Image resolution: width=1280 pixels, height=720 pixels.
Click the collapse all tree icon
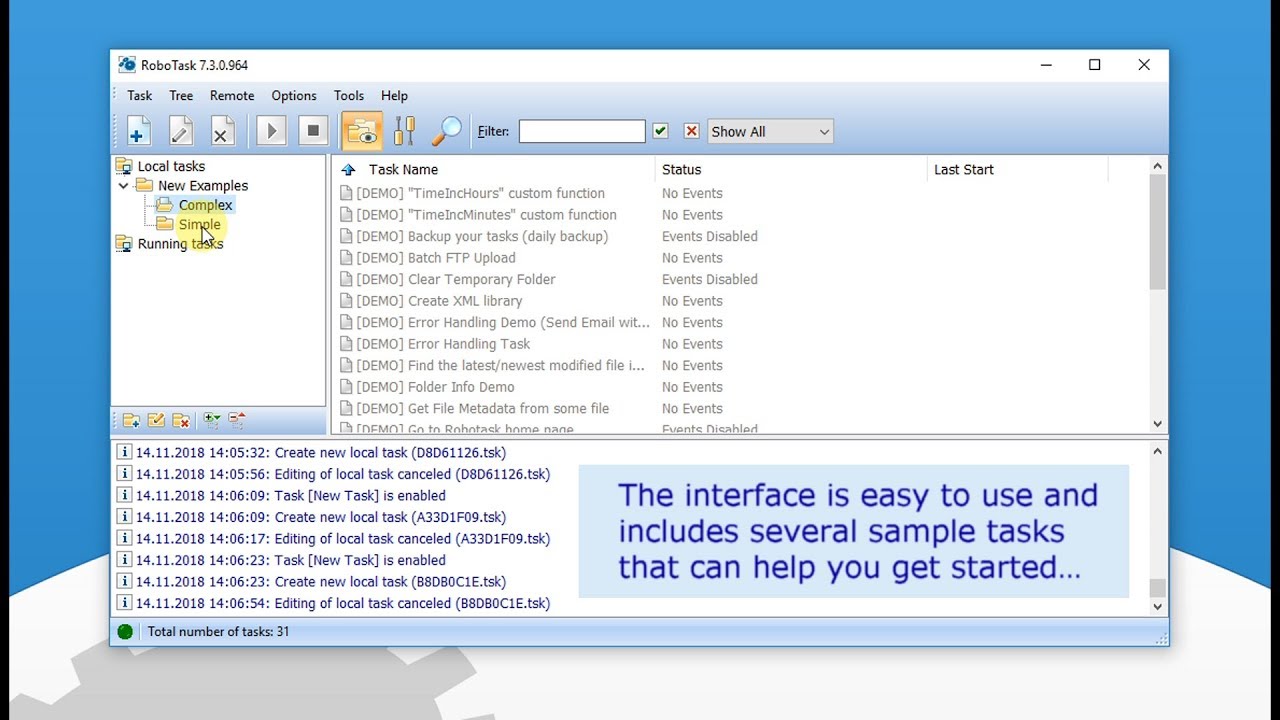(236, 421)
